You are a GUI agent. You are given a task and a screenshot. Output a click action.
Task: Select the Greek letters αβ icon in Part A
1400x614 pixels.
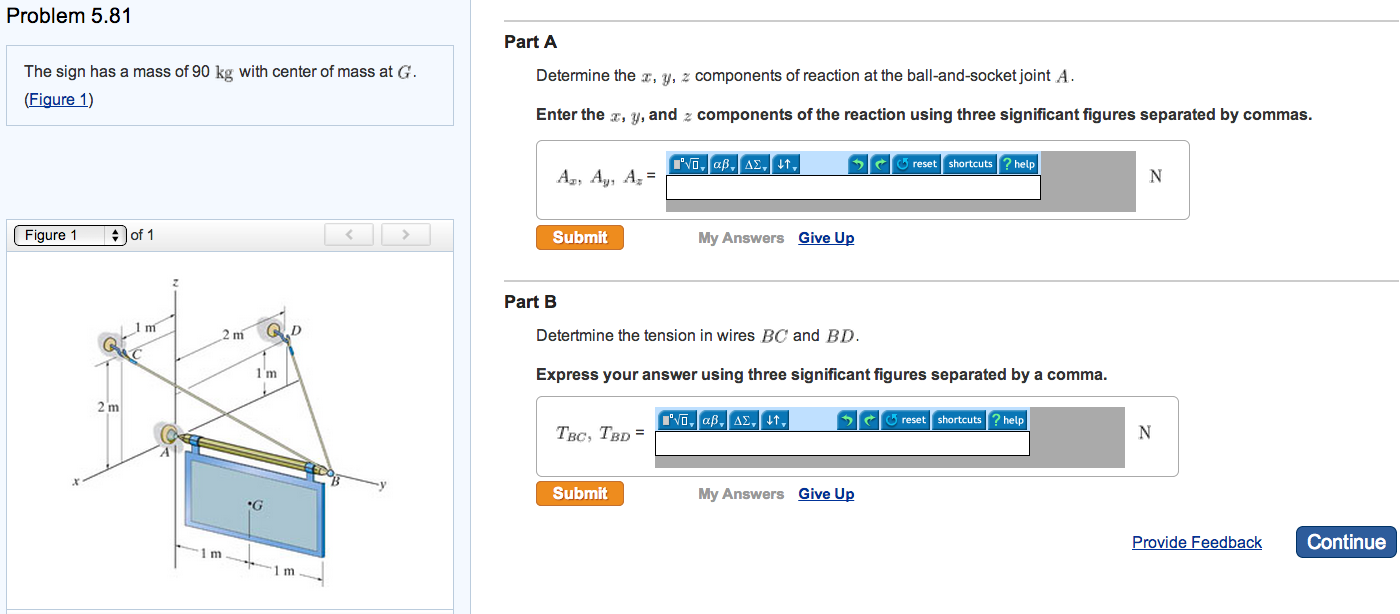tap(722, 164)
